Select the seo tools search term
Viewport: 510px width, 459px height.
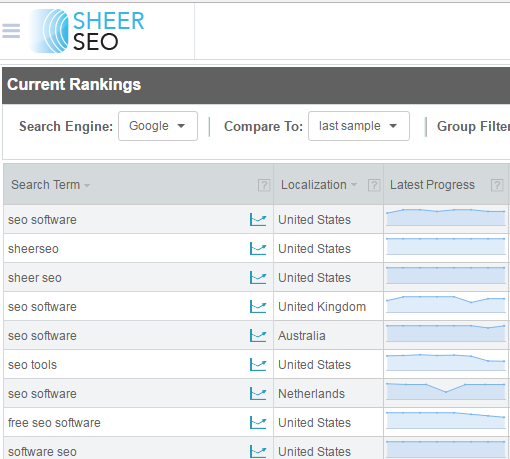coord(32,365)
